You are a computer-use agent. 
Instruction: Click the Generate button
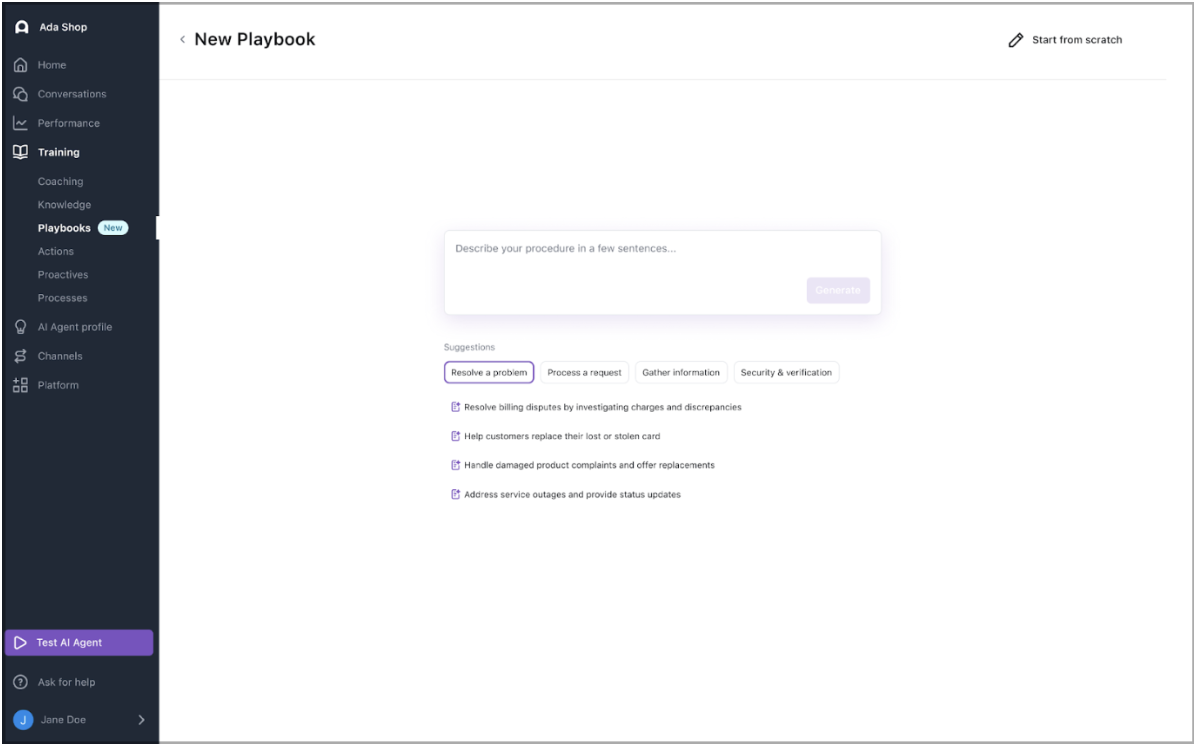coord(838,290)
